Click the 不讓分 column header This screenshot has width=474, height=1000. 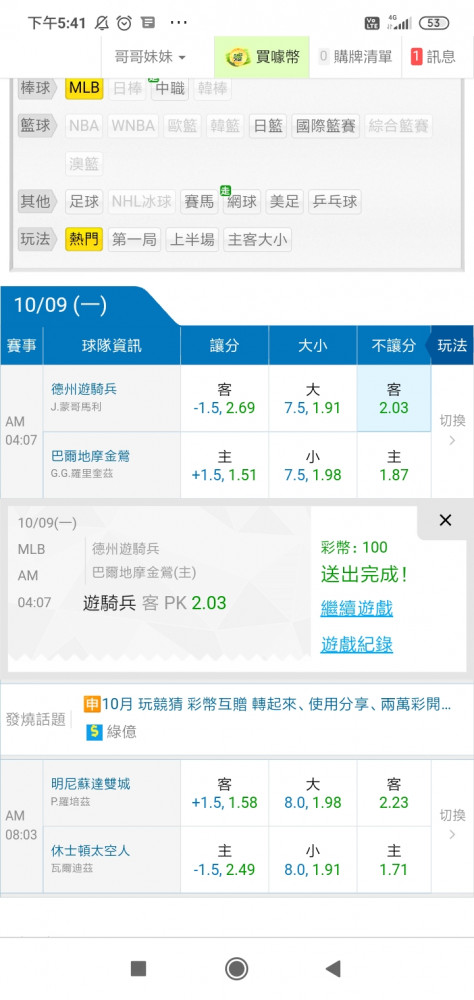[394, 346]
